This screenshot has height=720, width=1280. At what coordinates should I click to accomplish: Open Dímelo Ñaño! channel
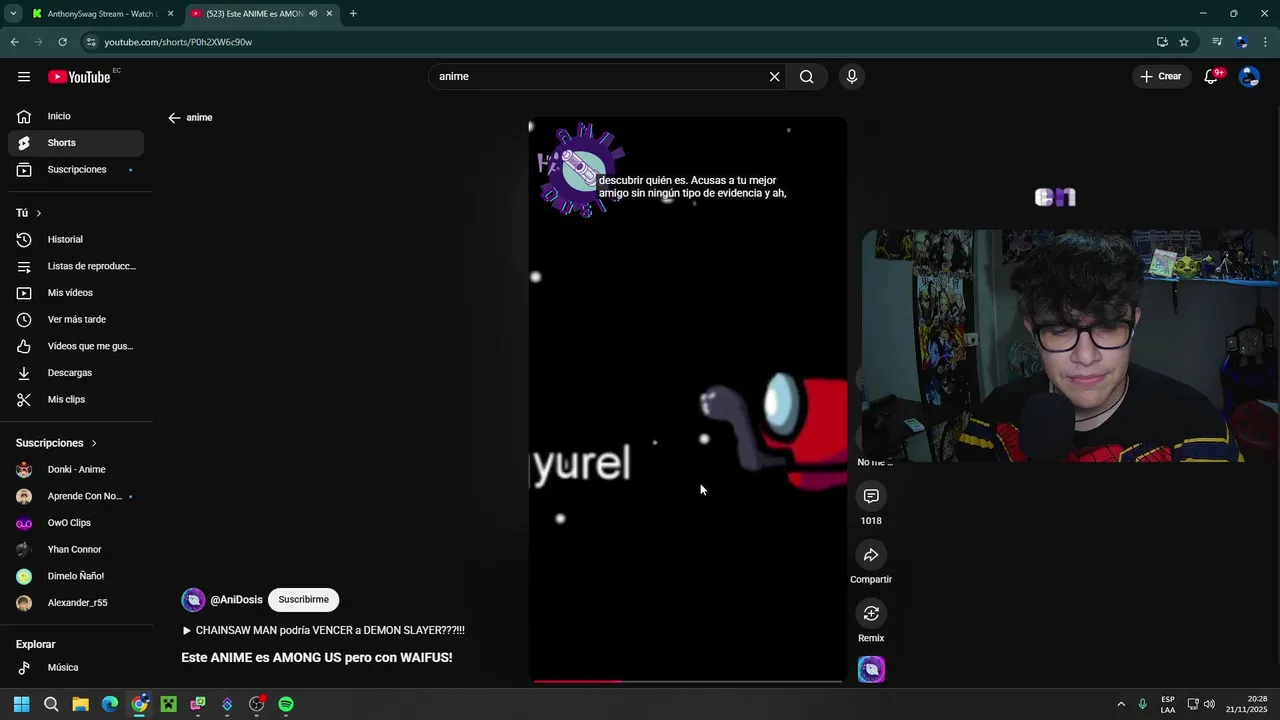(76, 576)
